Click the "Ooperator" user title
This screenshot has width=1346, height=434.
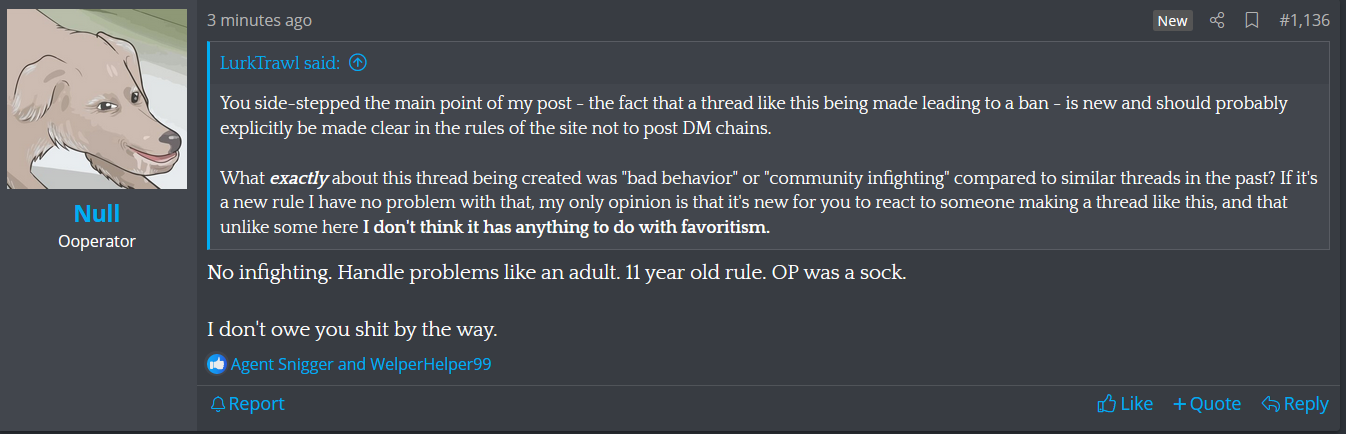(97, 241)
